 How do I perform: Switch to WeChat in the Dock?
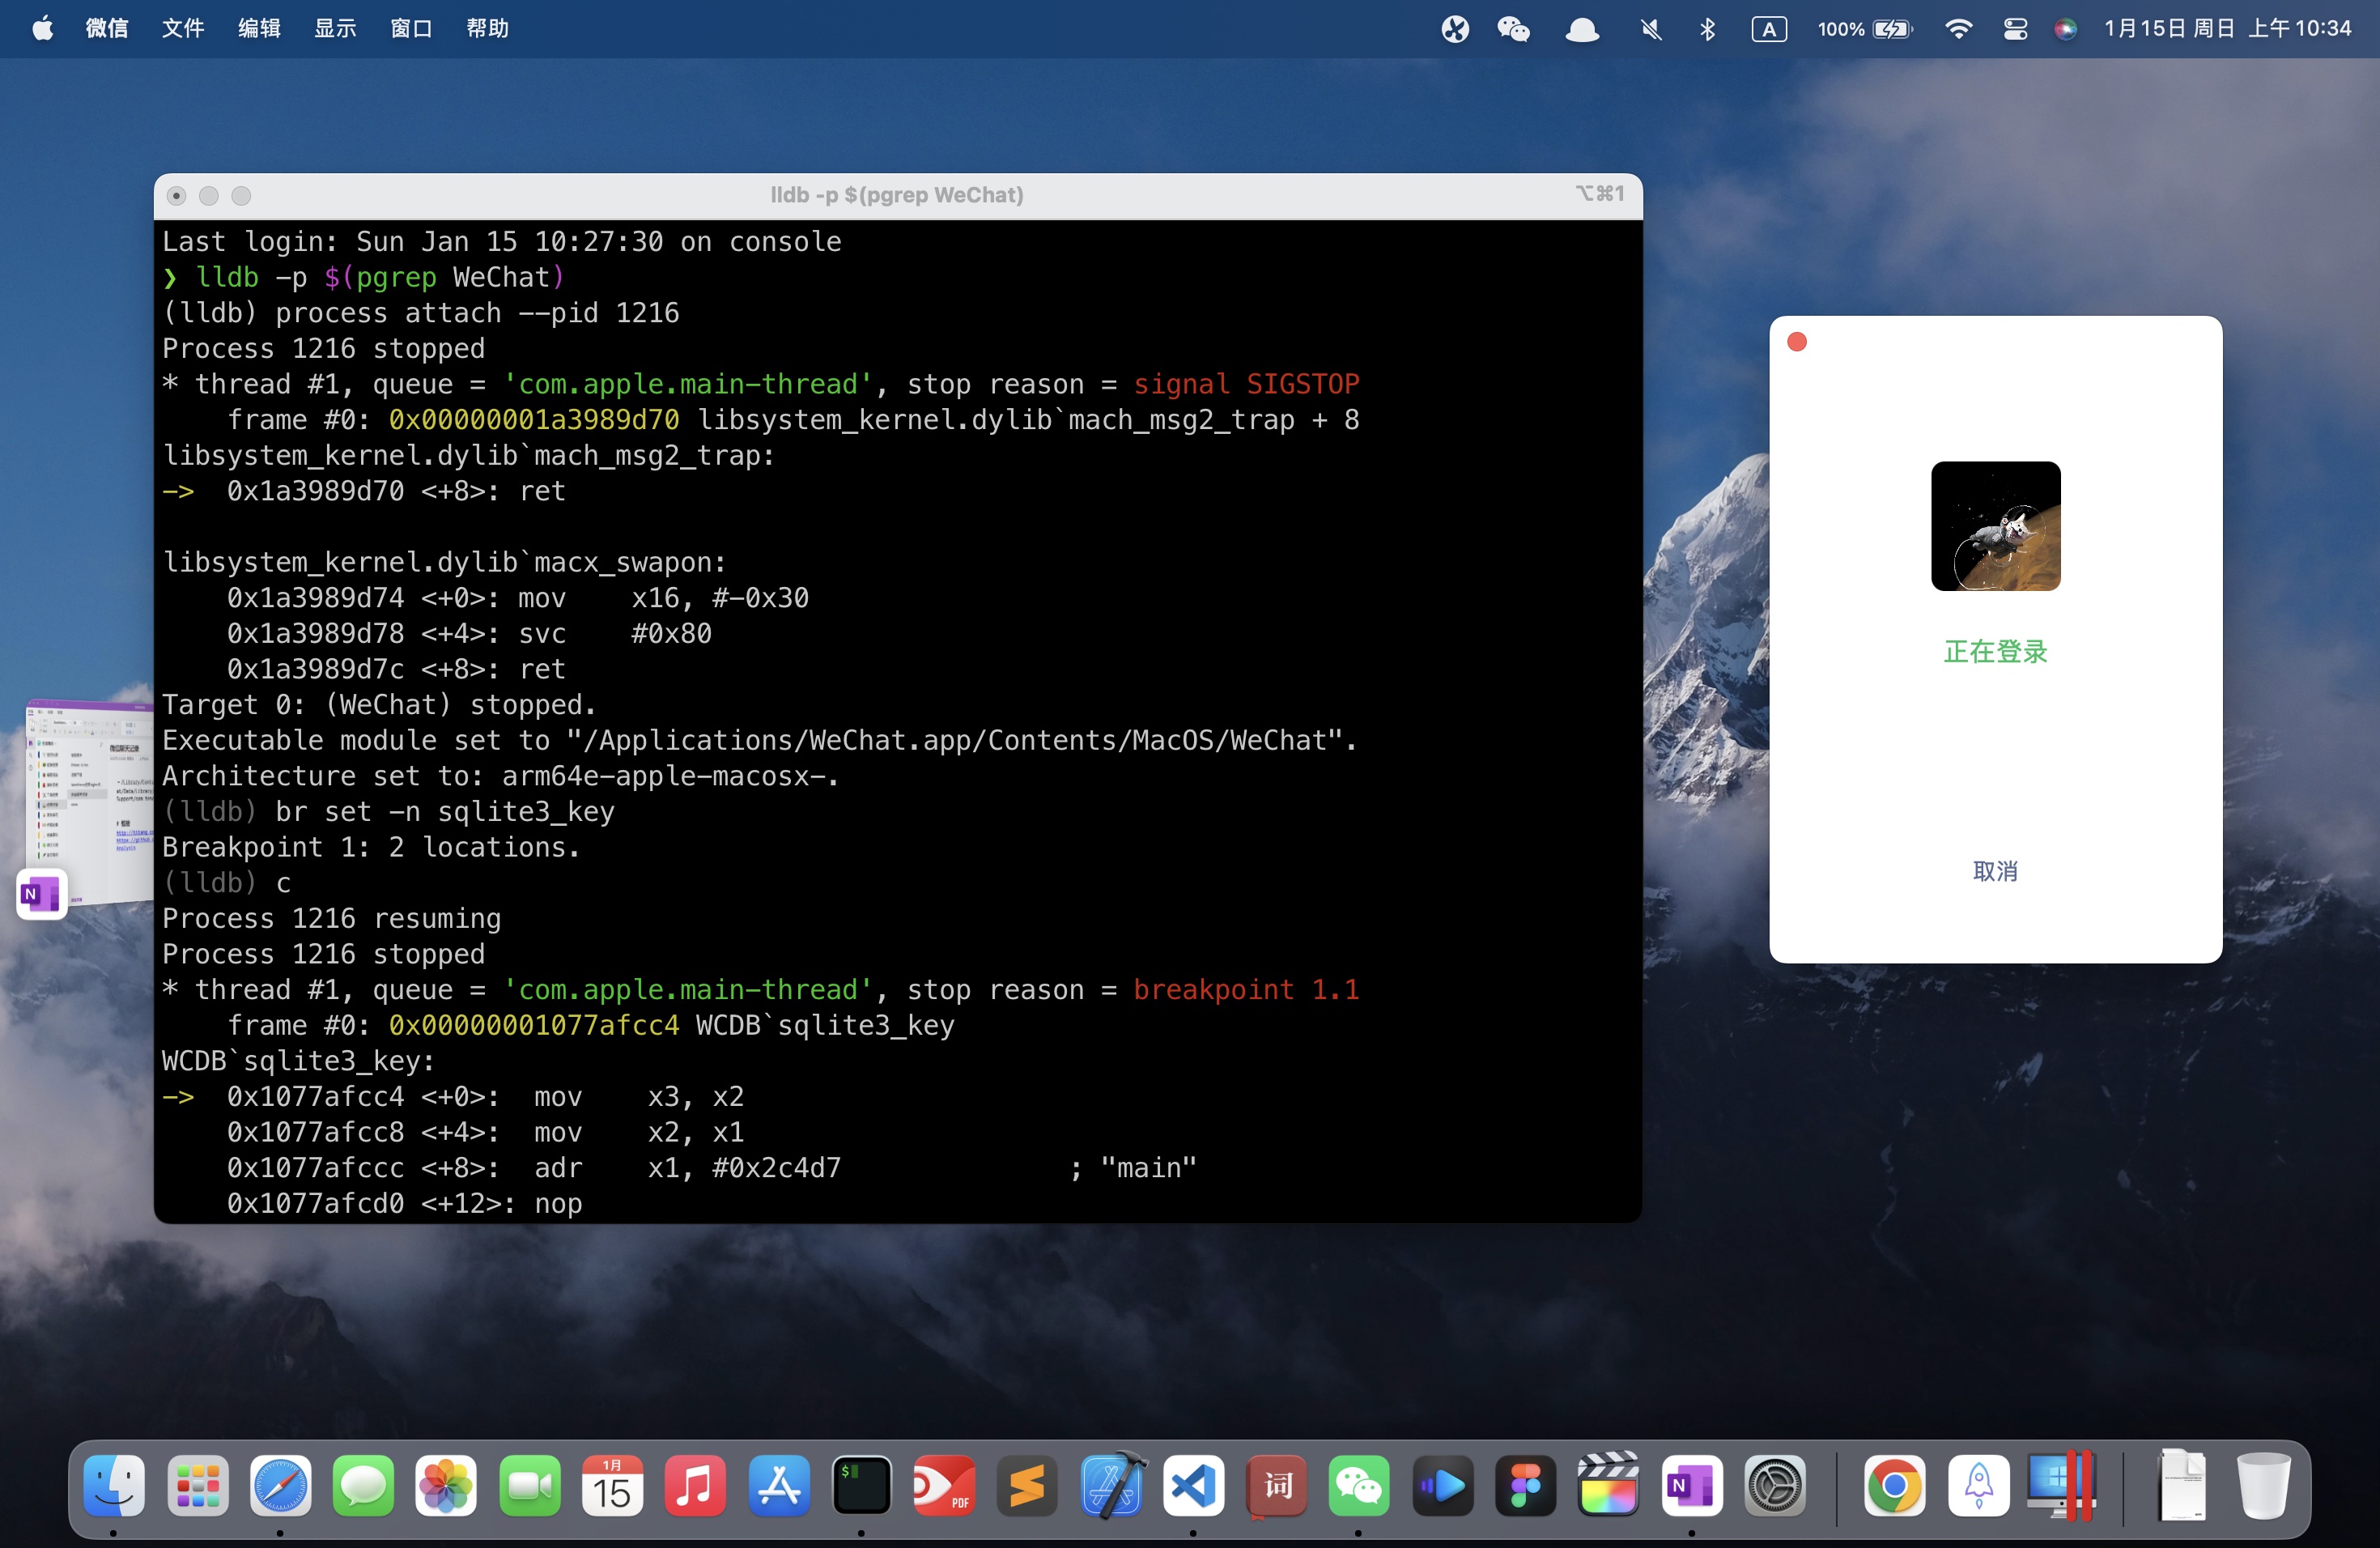pyautogui.click(x=1359, y=1486)
